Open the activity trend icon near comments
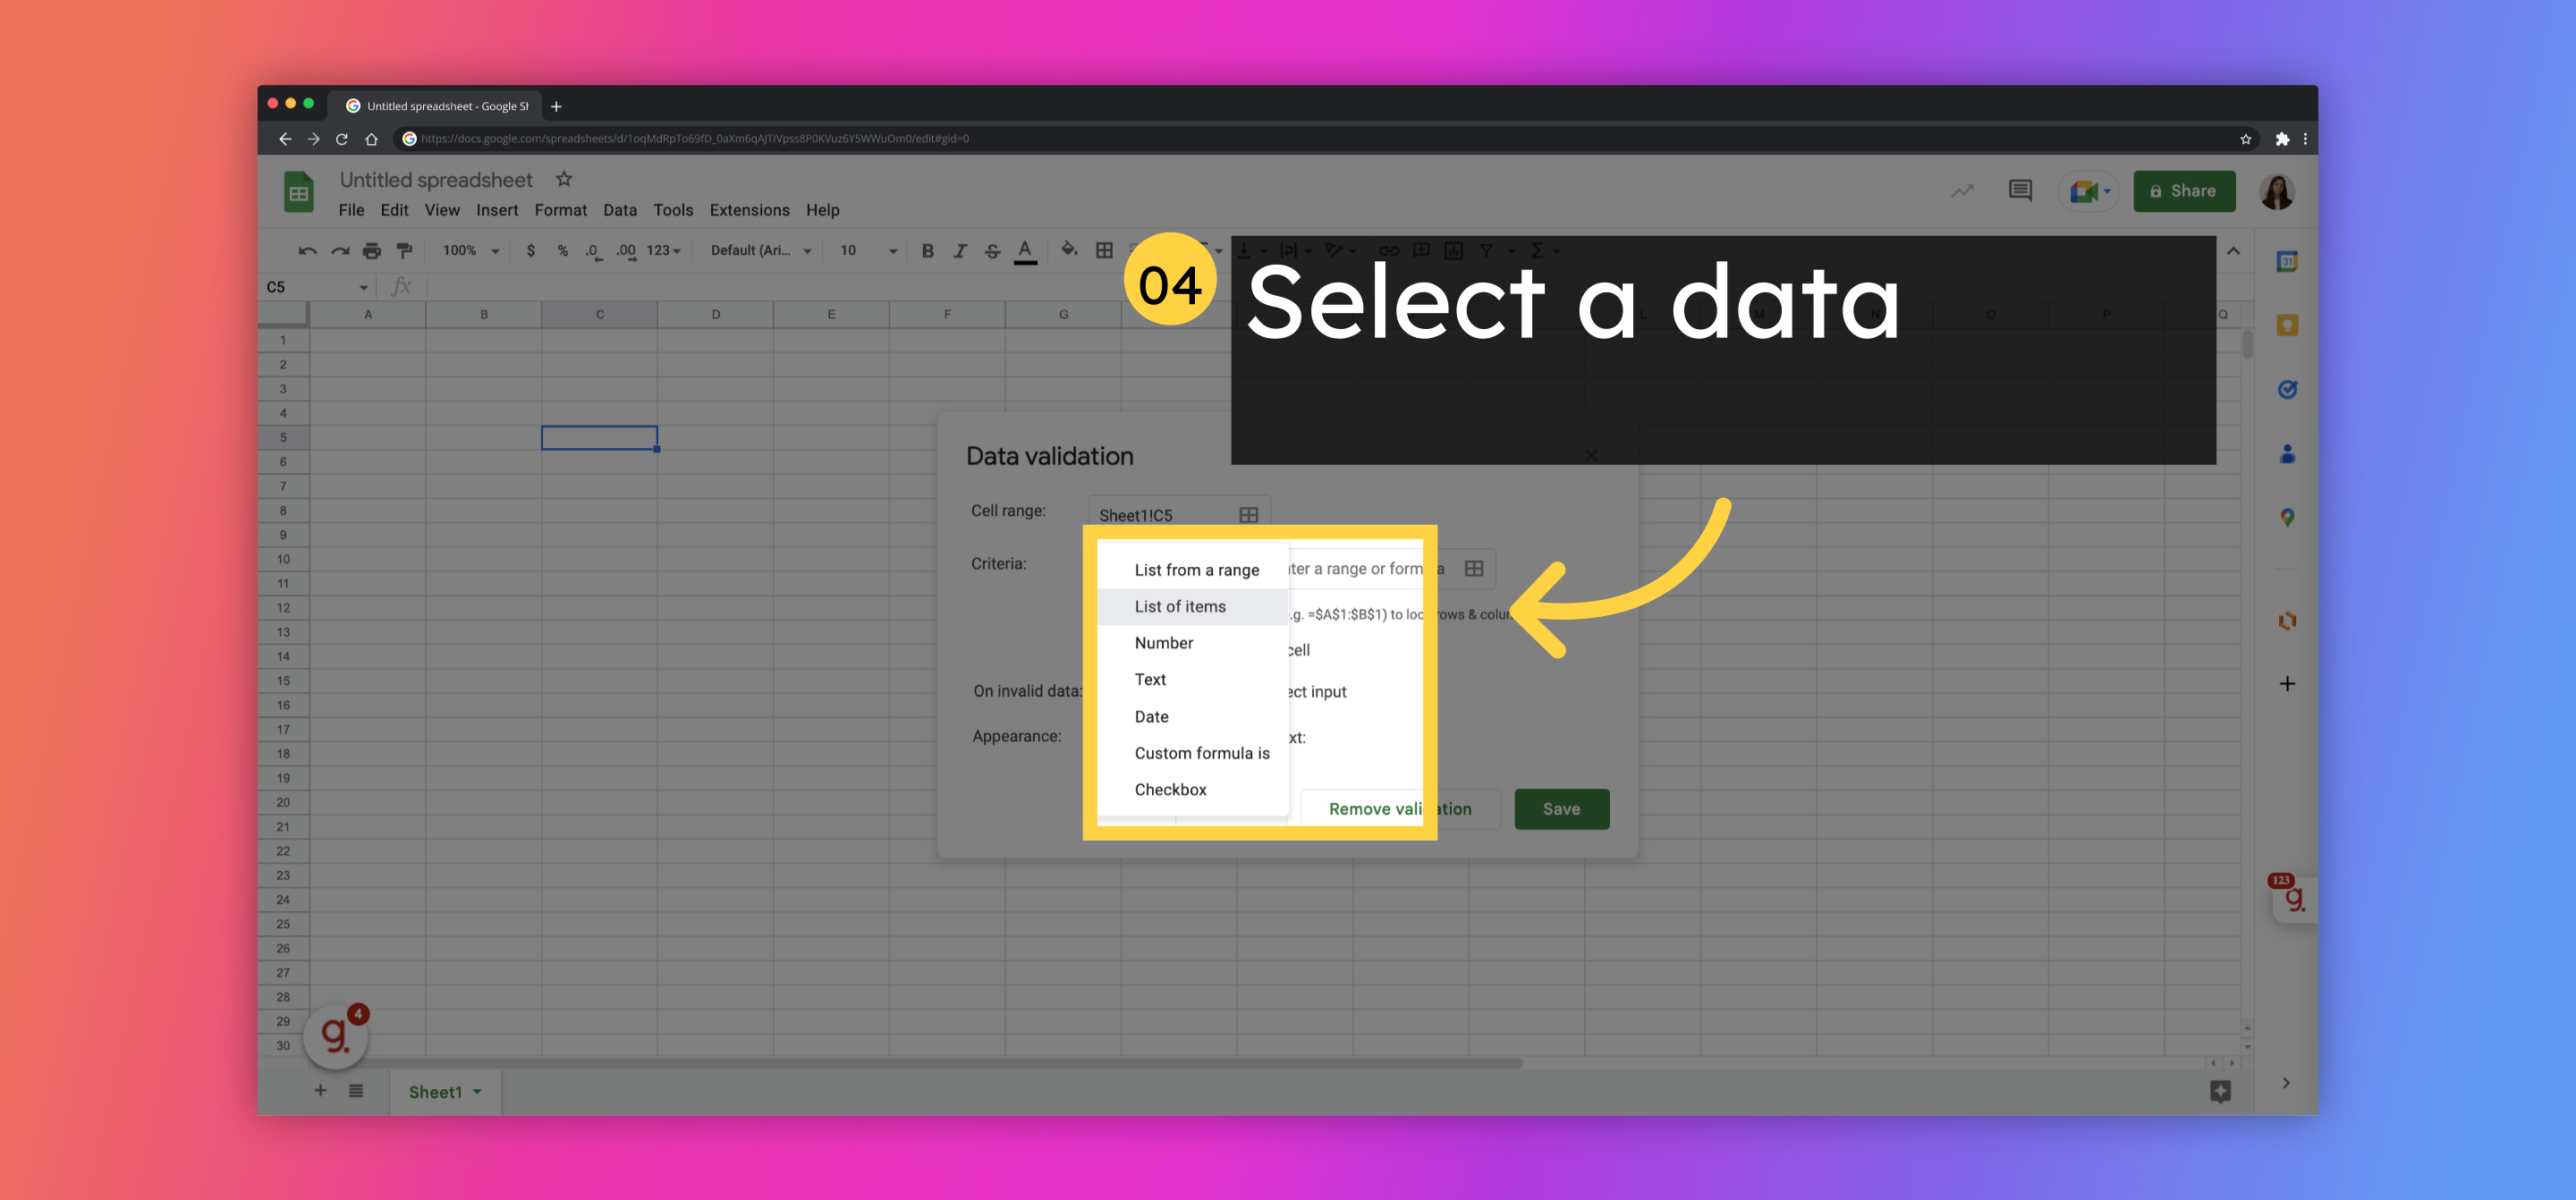The image size is (2576, 1200). tap(1962, 190)
